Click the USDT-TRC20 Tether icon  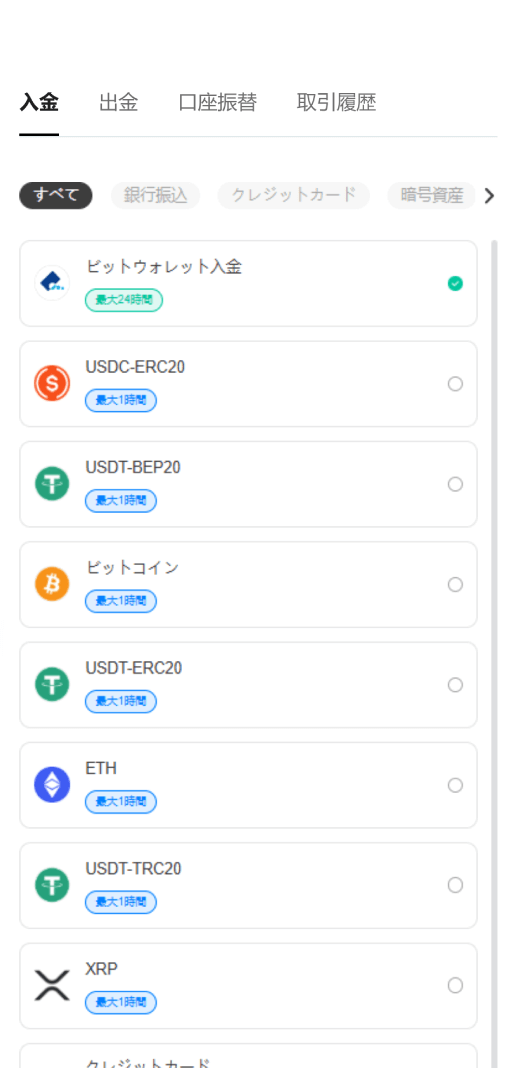pyautogui.click(x=52, y=885)
